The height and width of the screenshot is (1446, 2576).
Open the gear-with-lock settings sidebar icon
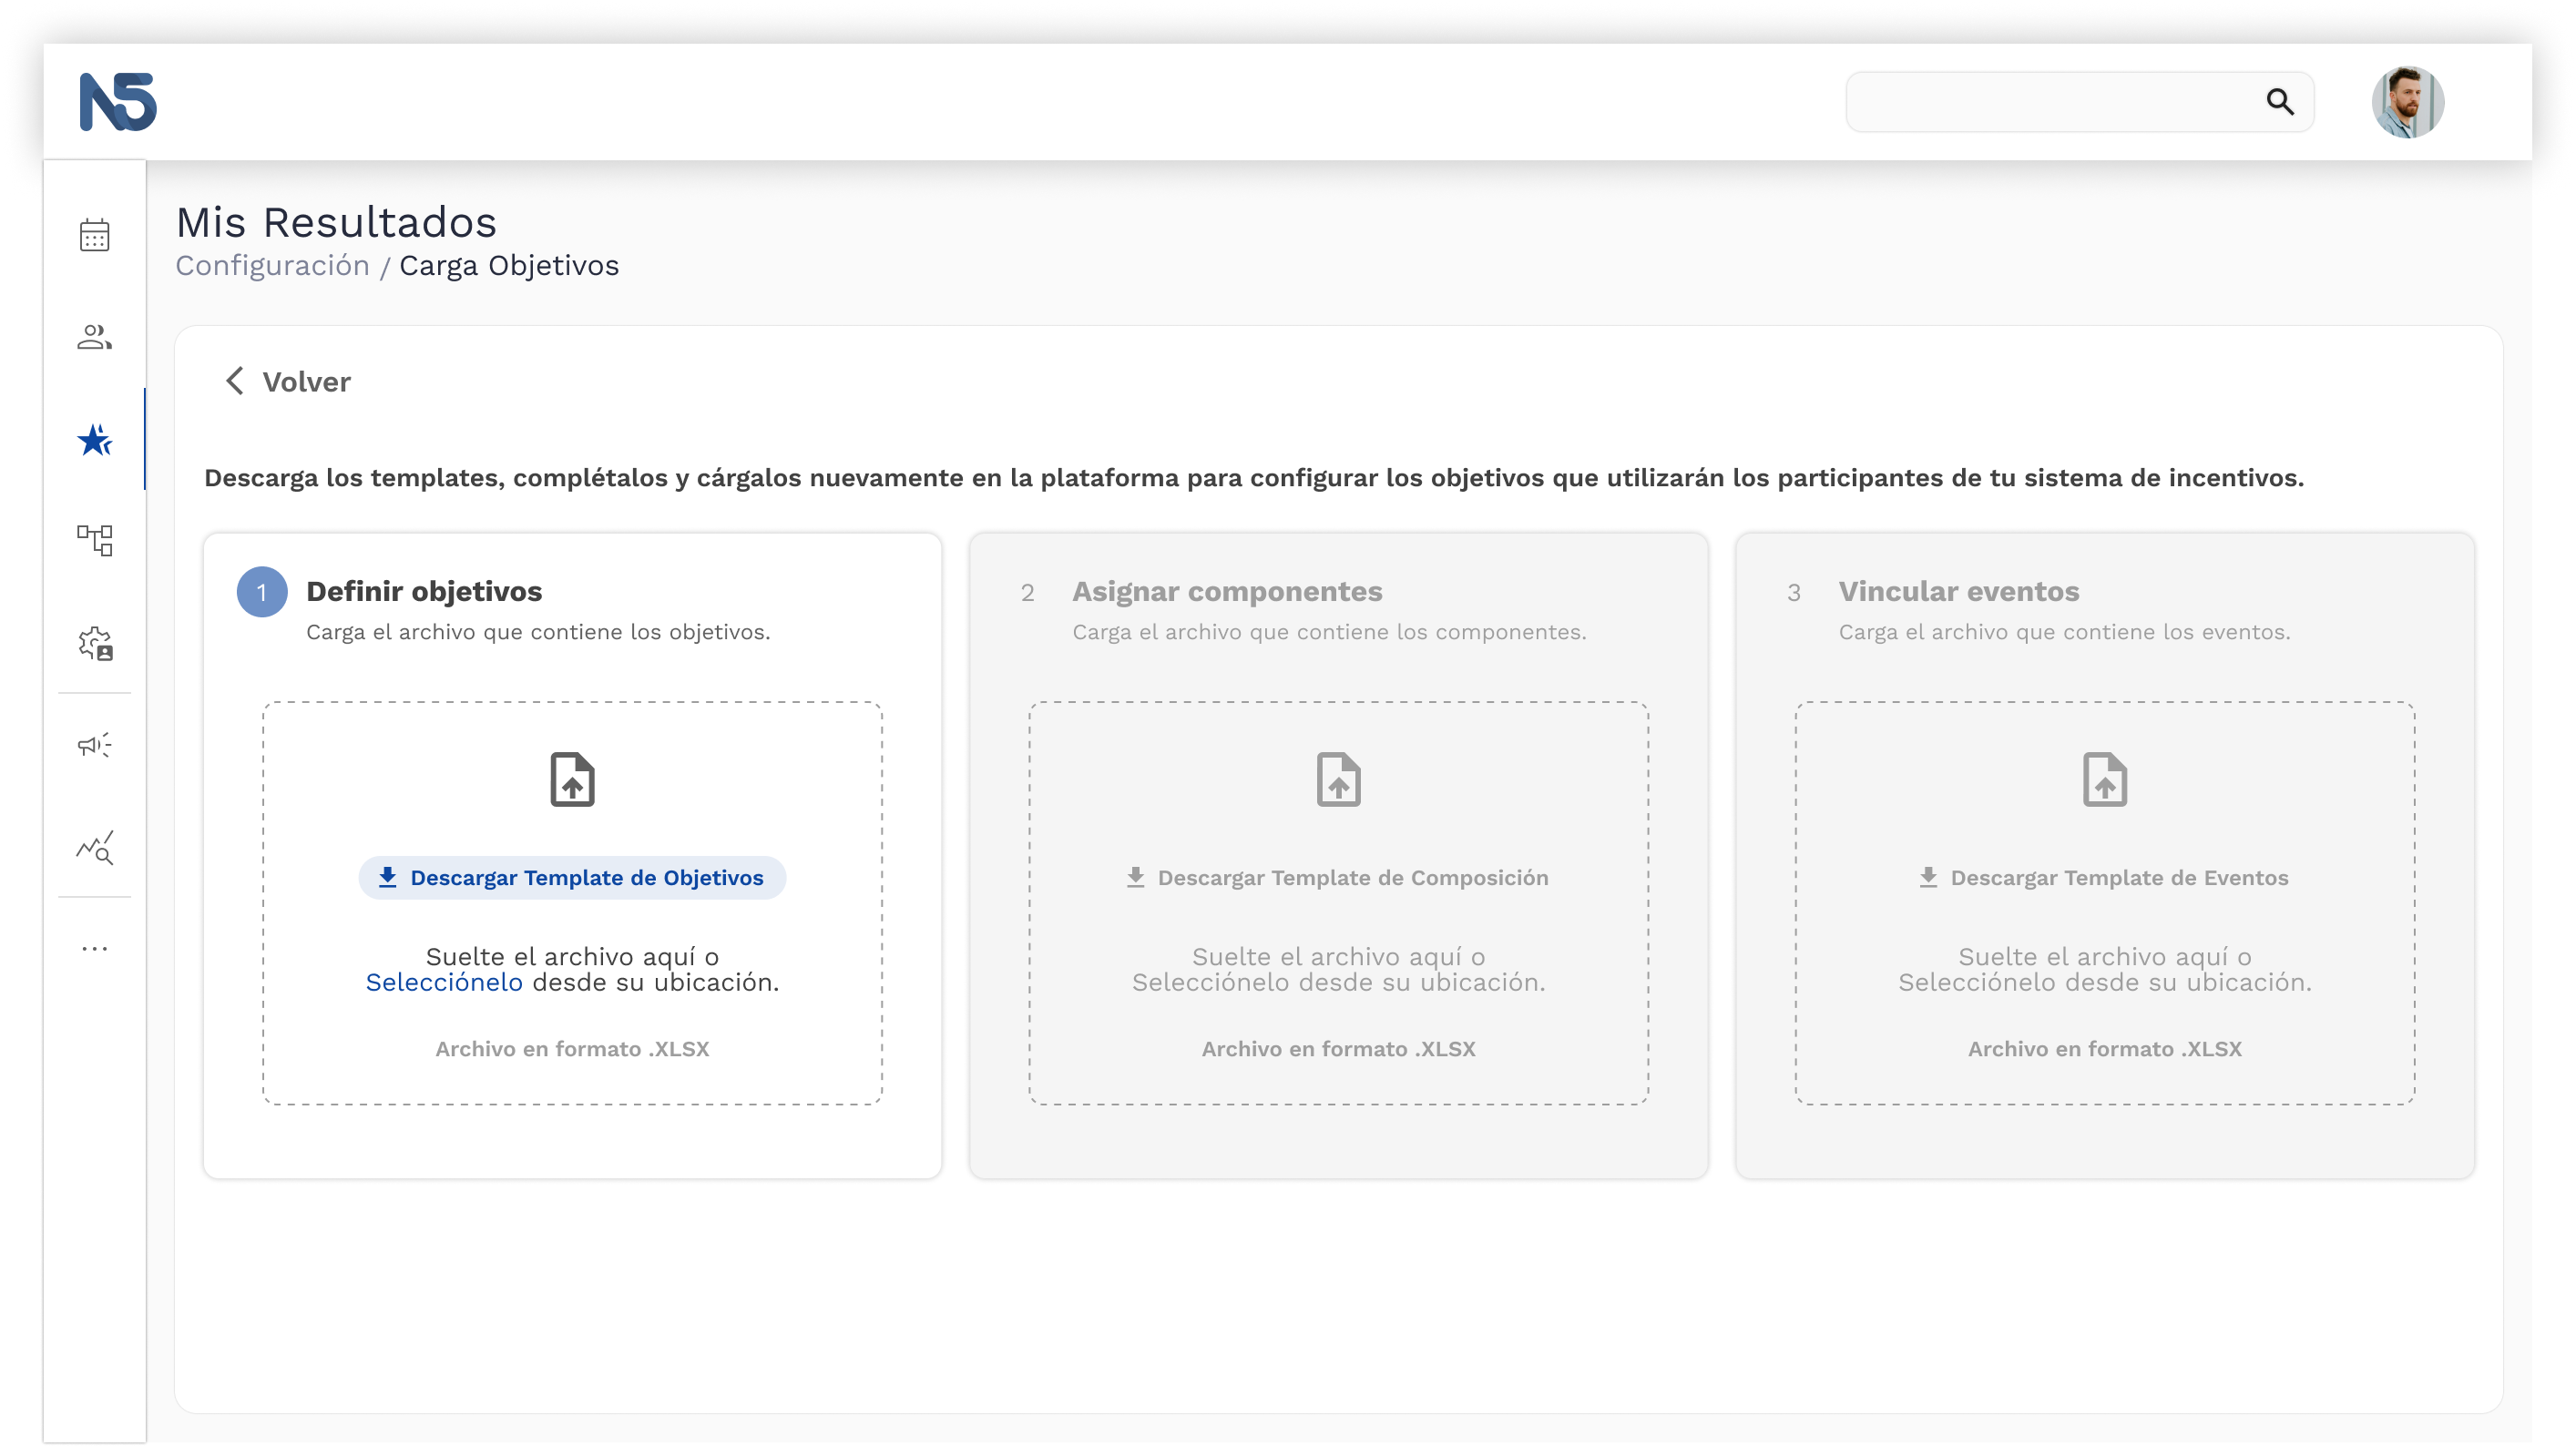(95, 643)
